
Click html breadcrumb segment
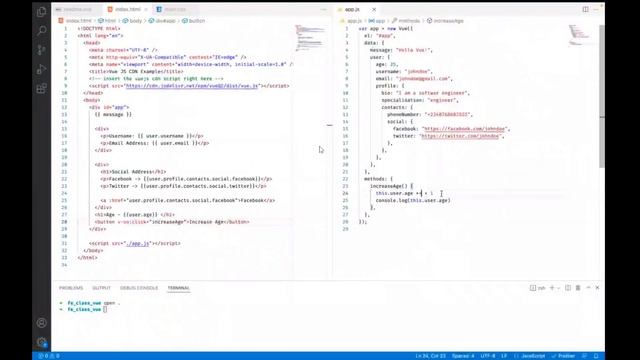108,21
